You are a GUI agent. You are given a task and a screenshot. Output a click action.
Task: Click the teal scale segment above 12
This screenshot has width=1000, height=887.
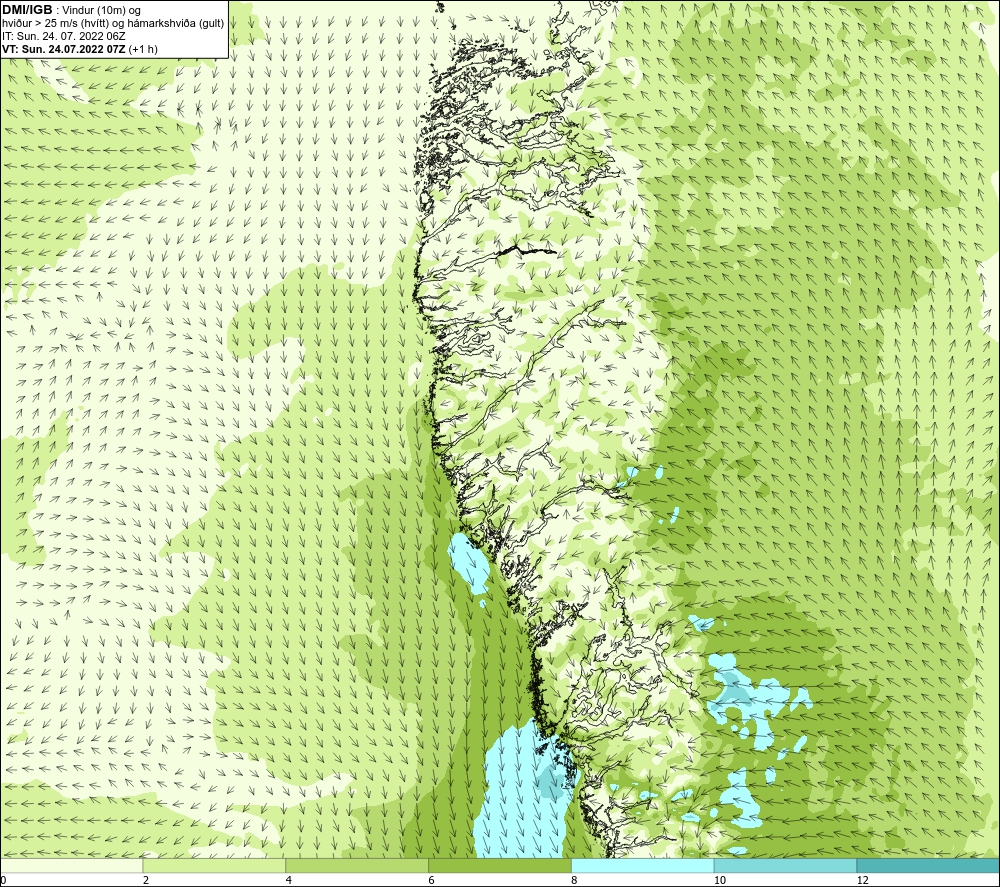pos(928,865)
